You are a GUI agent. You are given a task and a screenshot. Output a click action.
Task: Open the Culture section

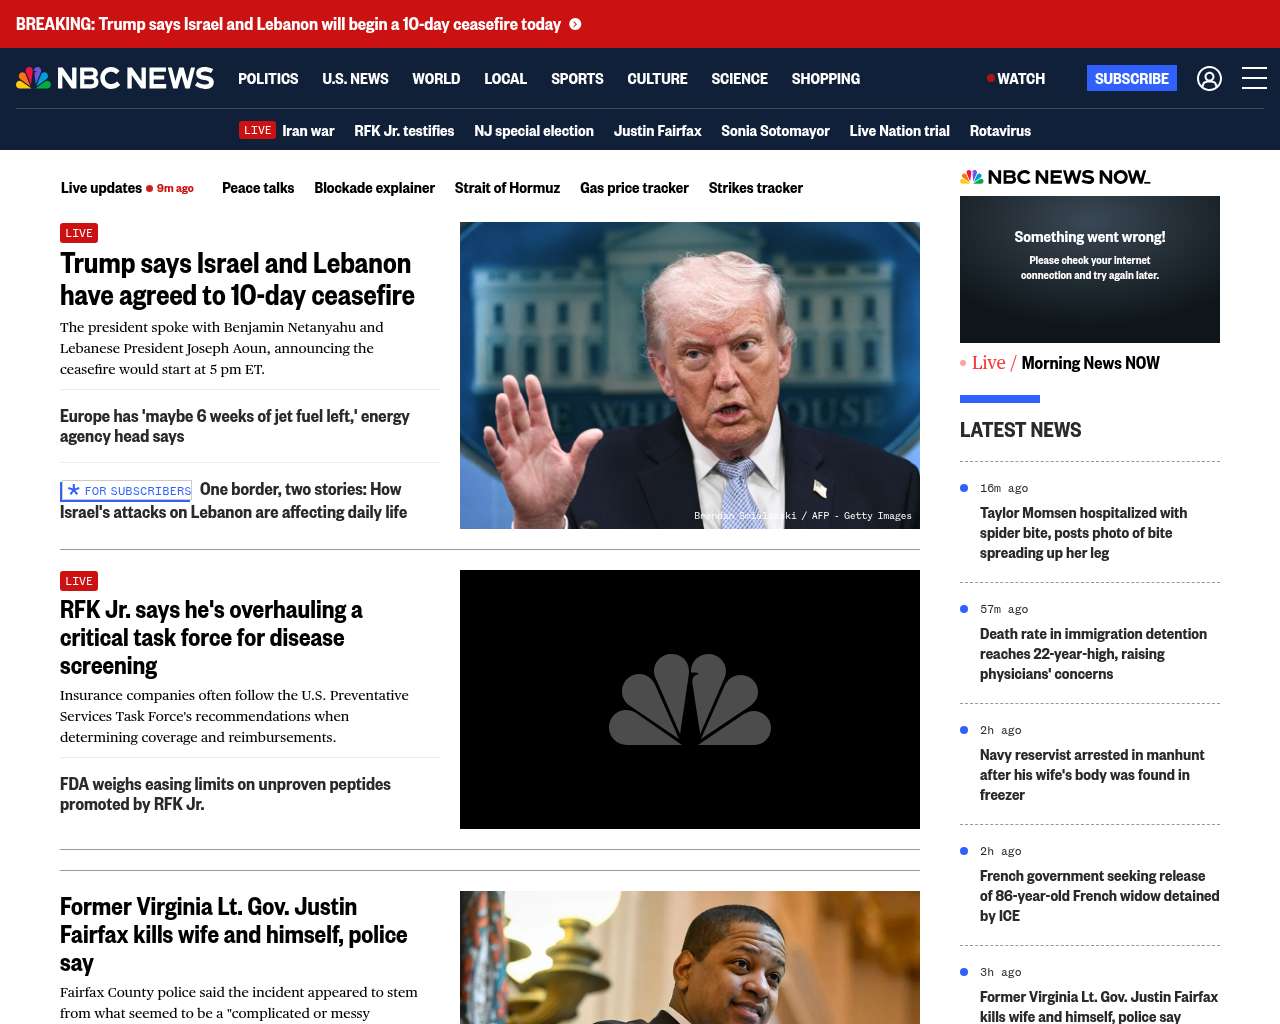pyautogui.click(x=657, y=78)
